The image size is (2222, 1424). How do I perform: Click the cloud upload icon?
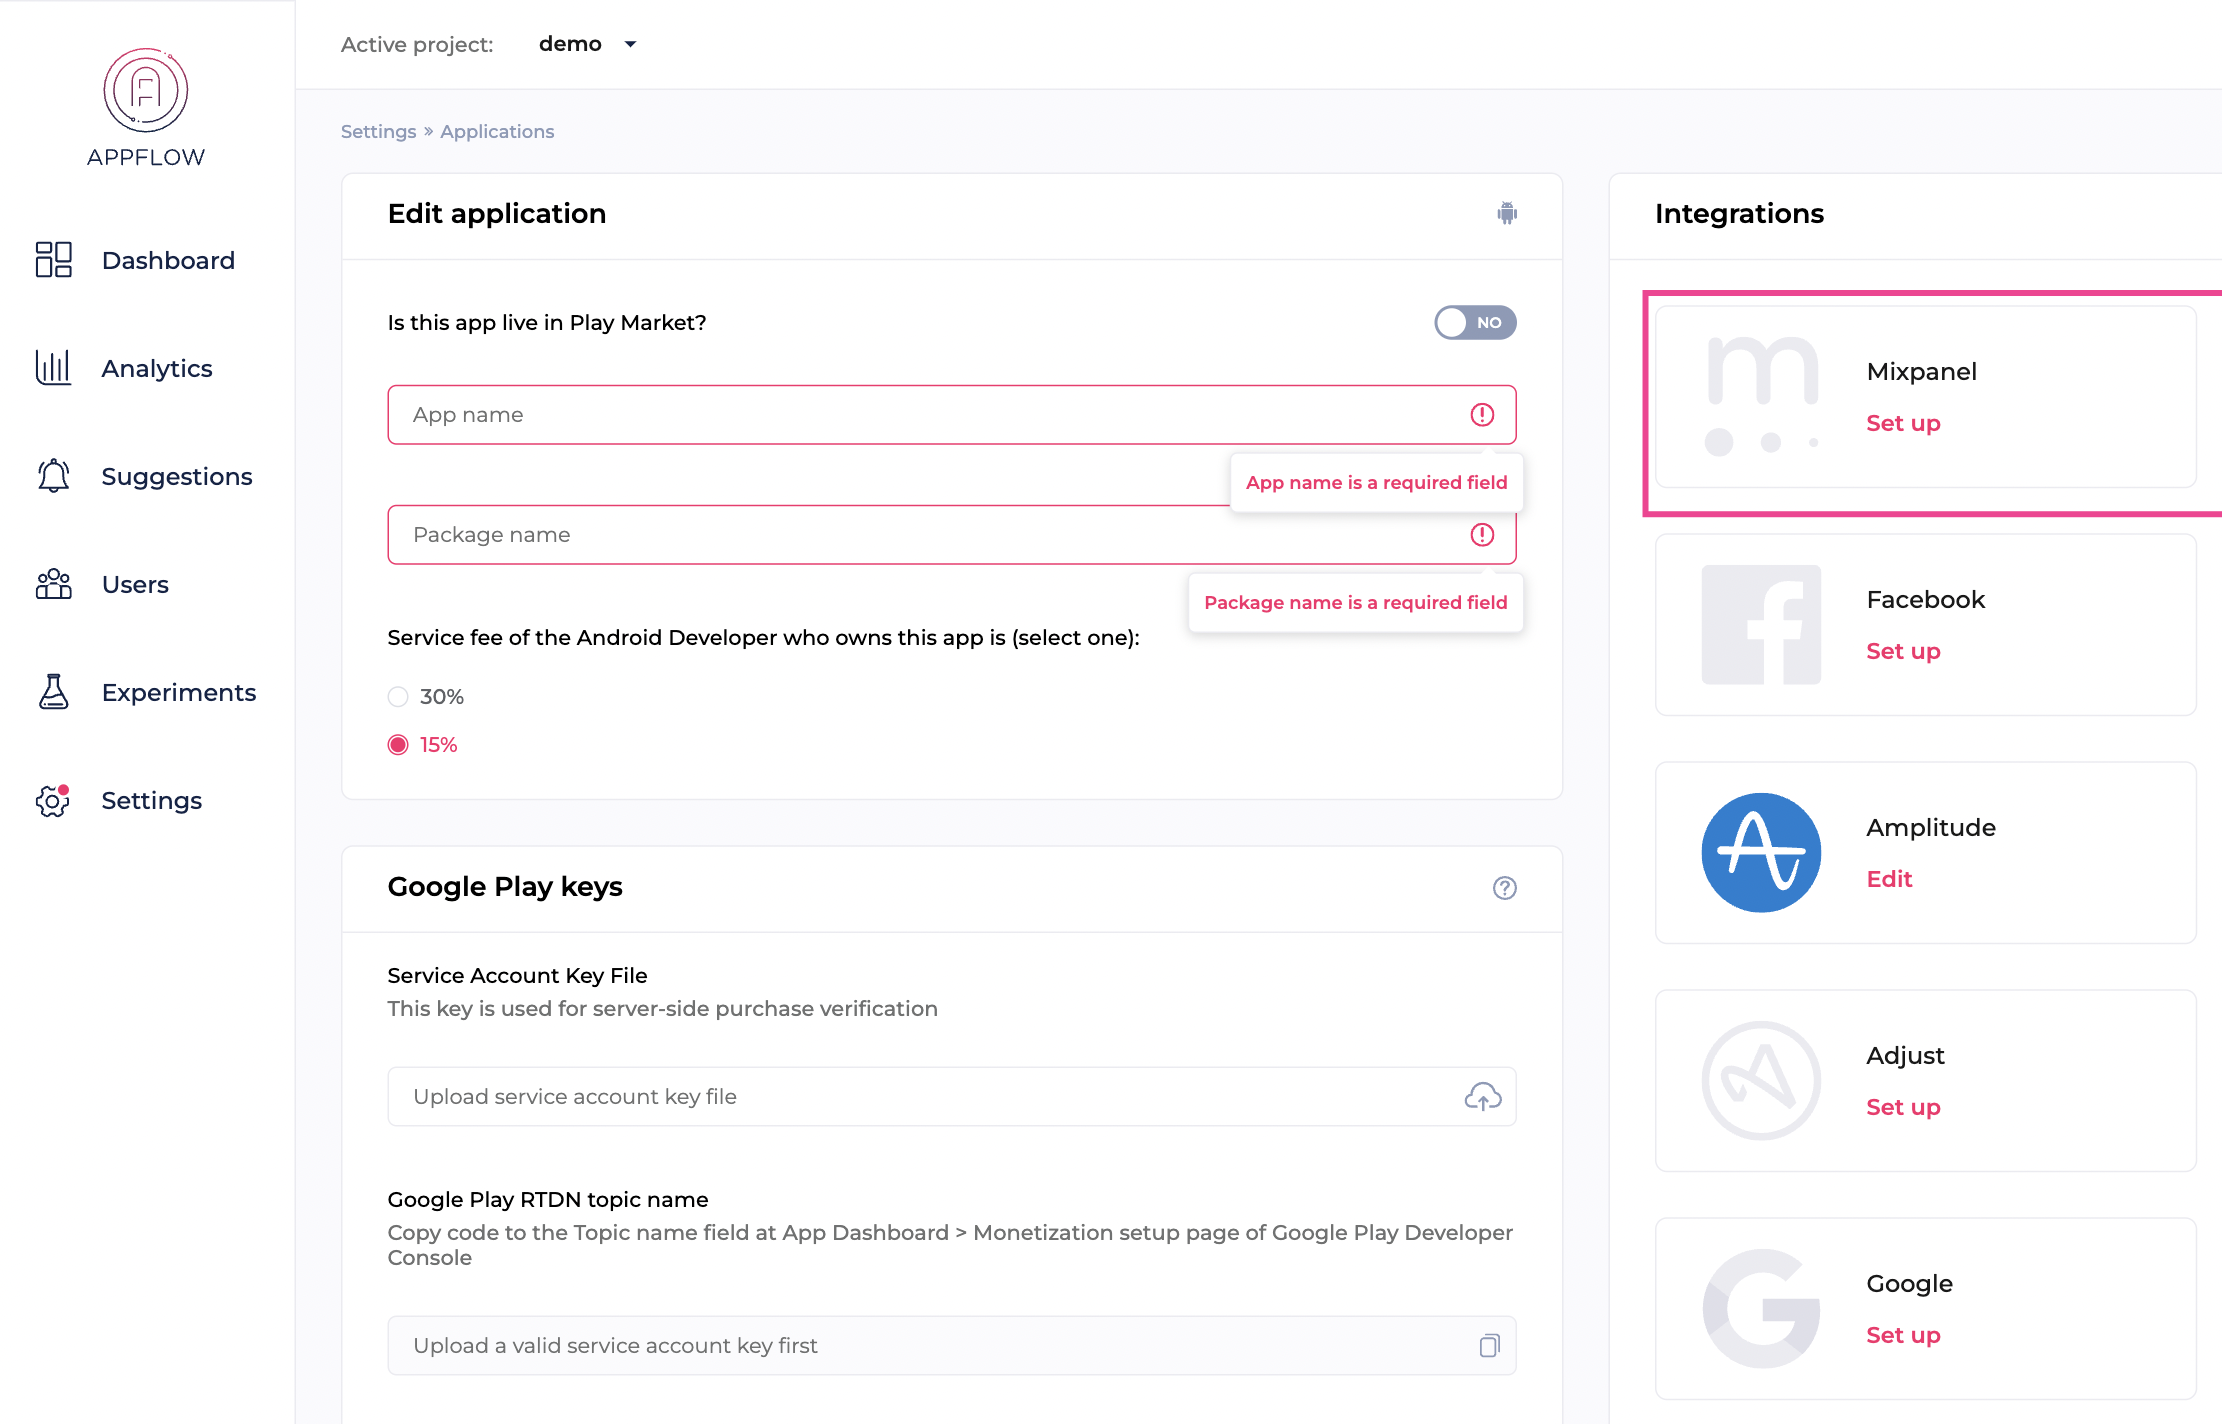[1482, 1097]
